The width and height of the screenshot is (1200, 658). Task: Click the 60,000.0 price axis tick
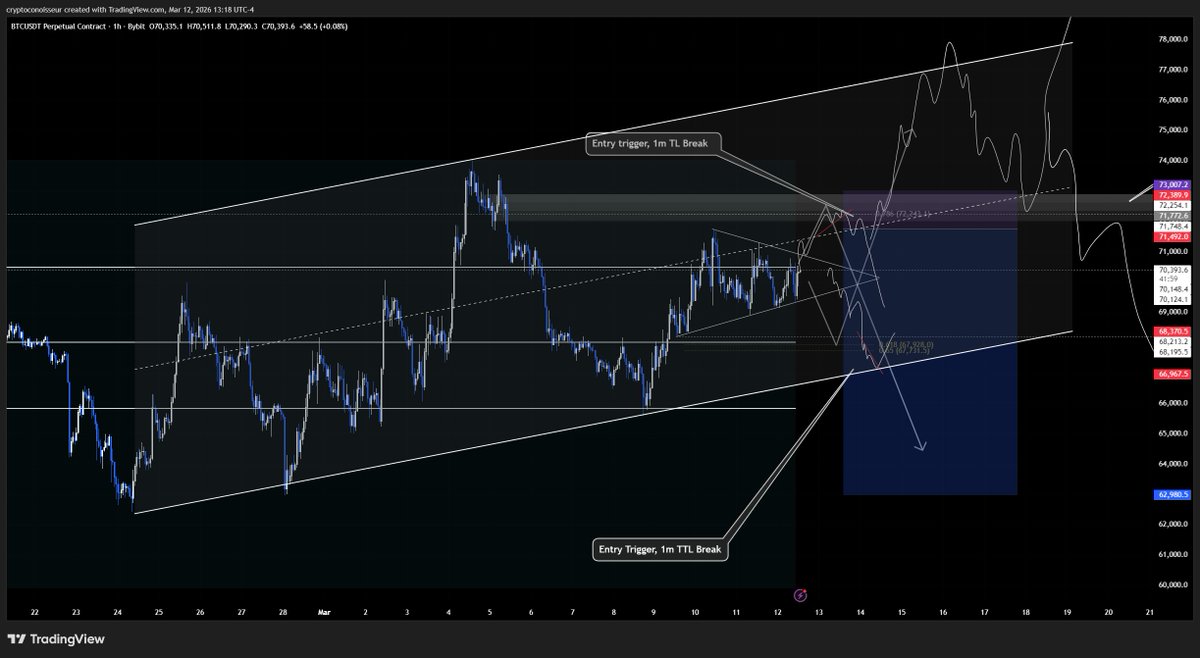point(1172,585)
